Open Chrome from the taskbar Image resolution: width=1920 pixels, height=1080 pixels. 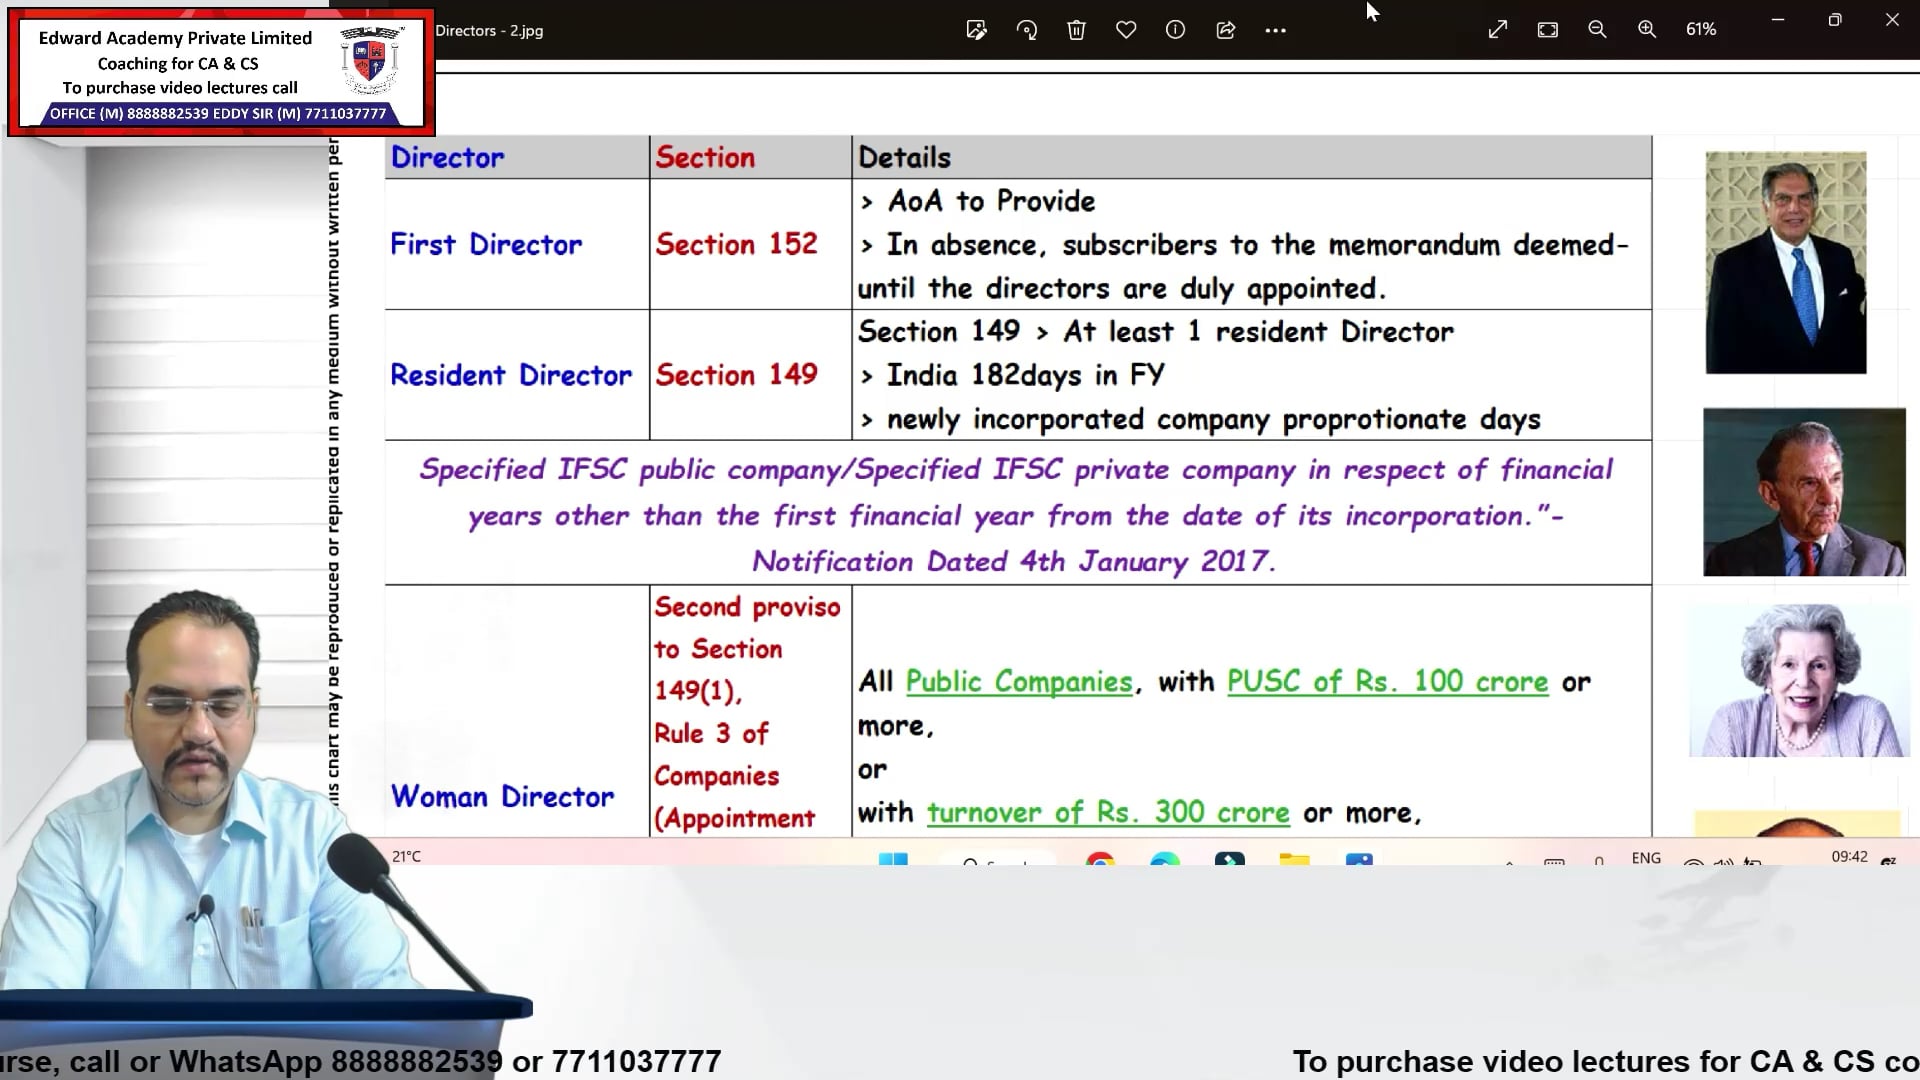[1100, 860]
